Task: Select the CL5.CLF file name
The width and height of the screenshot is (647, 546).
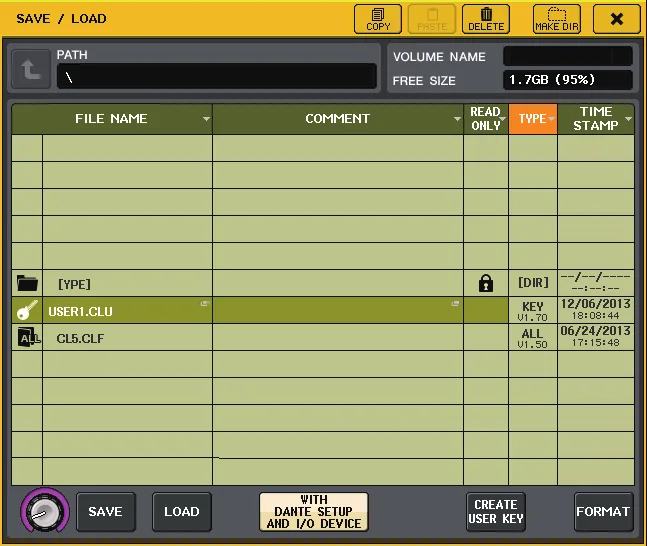Action: tap(80, 338)
